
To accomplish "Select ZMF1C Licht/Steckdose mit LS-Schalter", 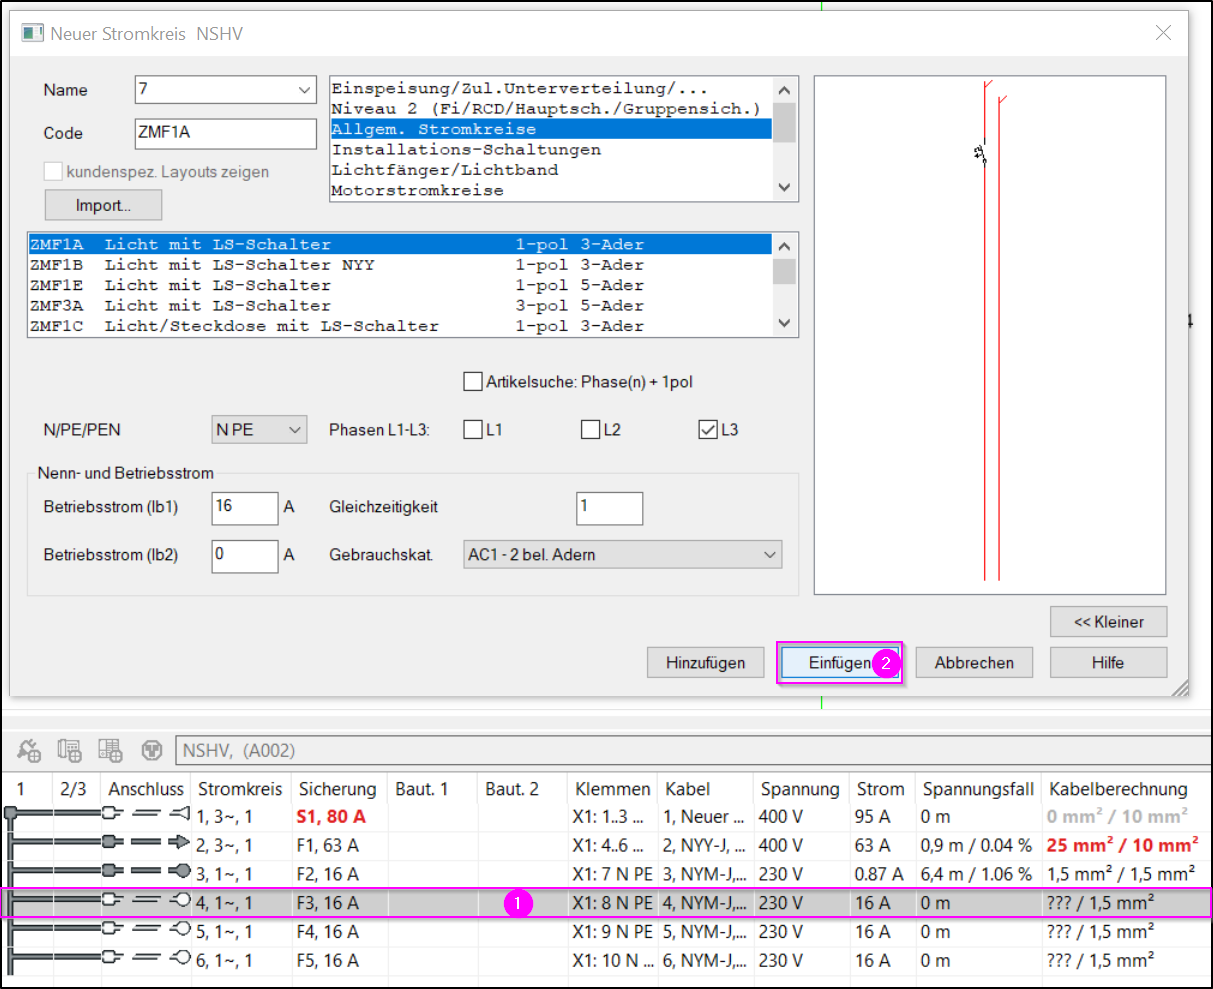I will pyautogui.click(x=400, y=326).
